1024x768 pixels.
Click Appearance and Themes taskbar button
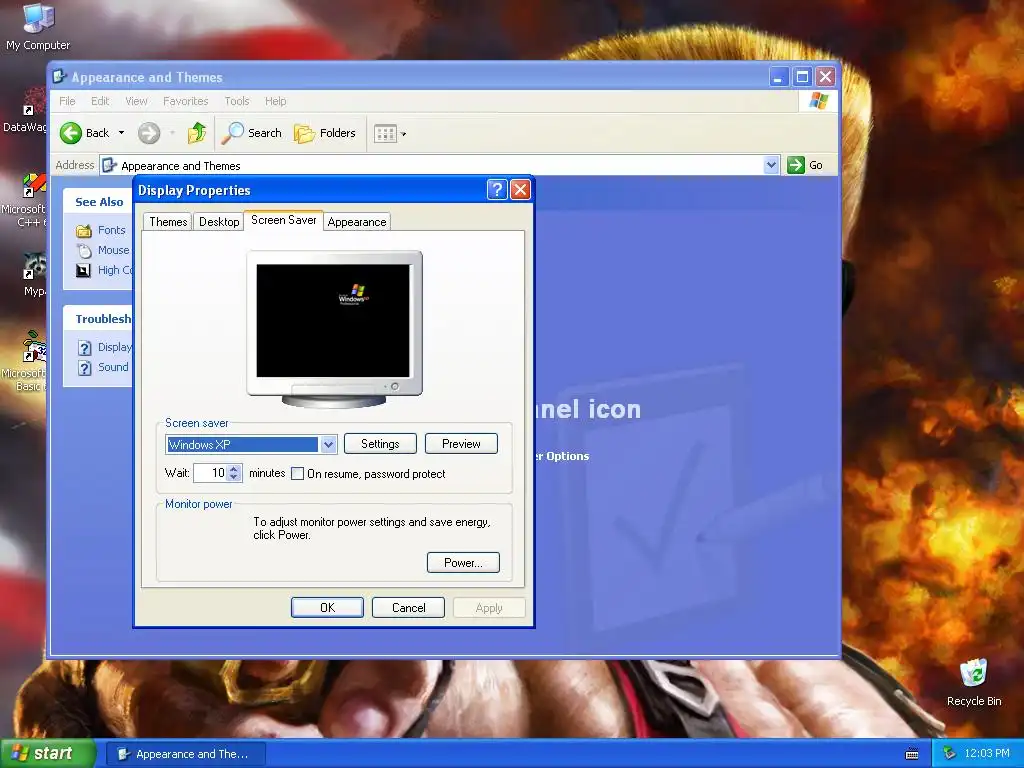pyautogui.click(x=185, y=754)
